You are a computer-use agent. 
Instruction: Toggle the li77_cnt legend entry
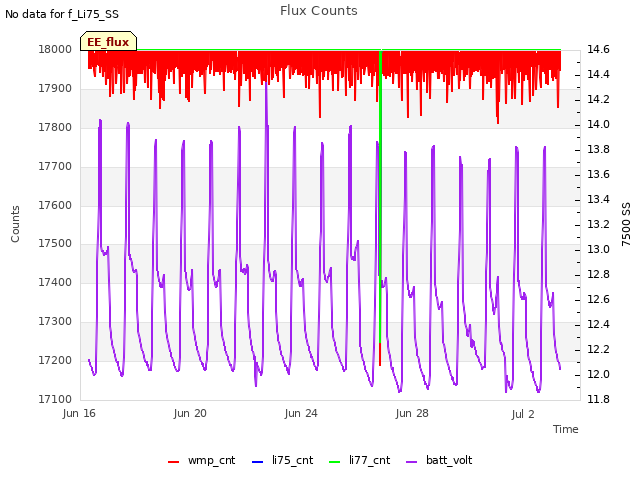360,460
